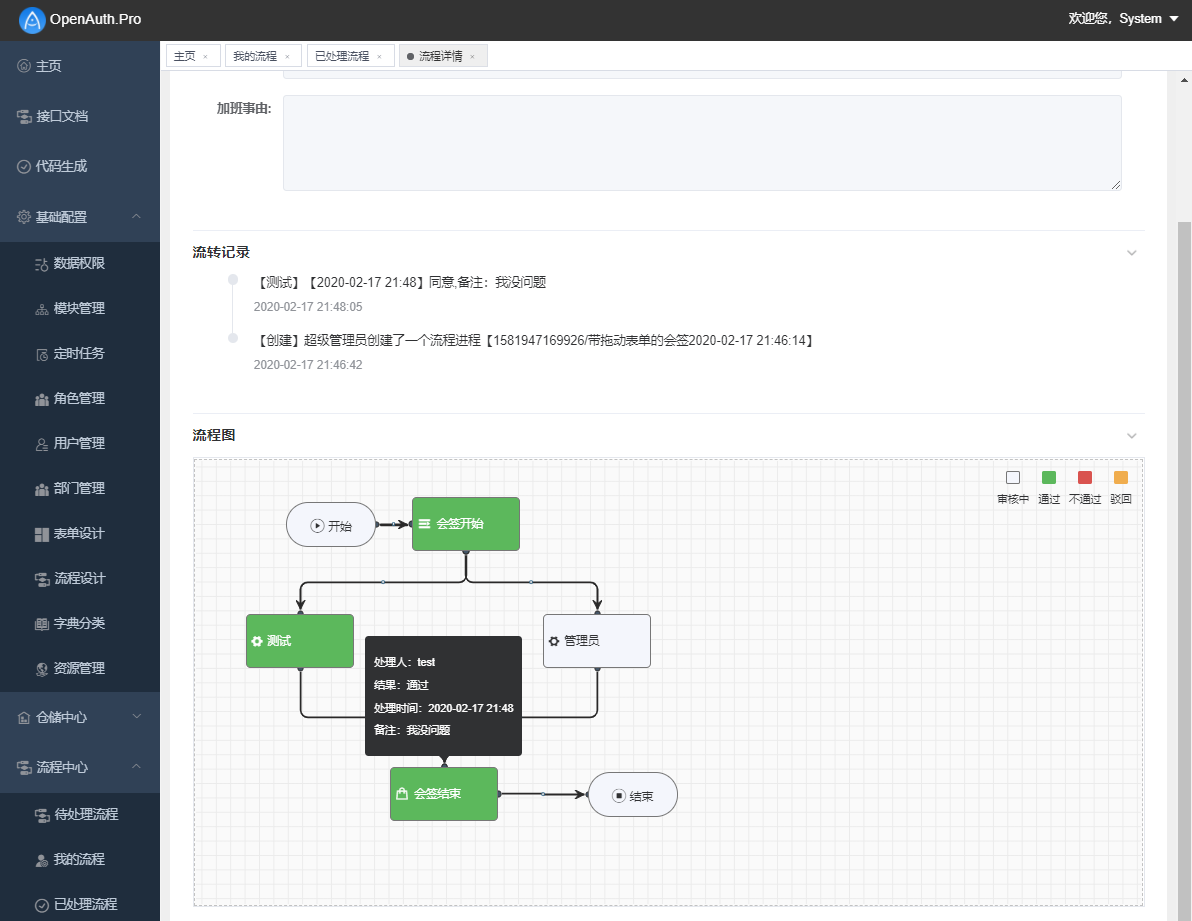Open 代码生成 in the sidebar
Image resolution: width=1192 pixels, height=921 pixels.
[80, 166]
